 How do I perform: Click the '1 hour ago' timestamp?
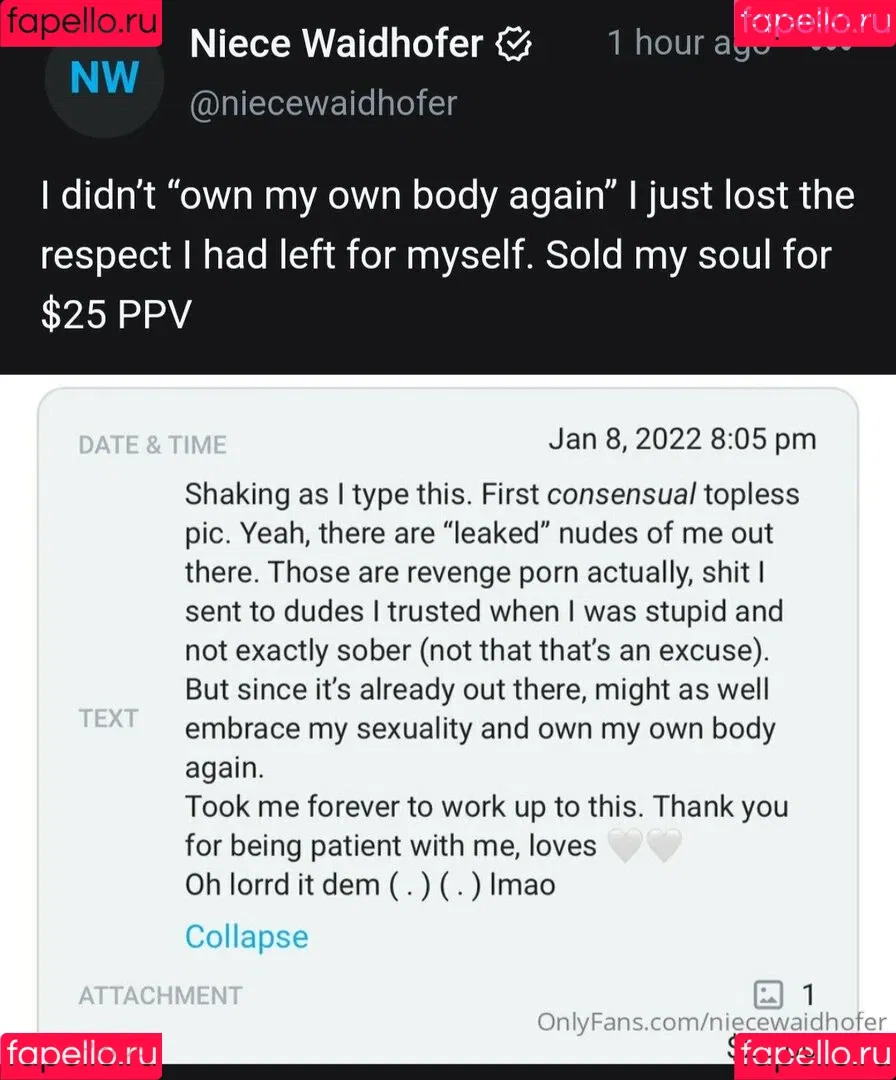coord(689,44)
